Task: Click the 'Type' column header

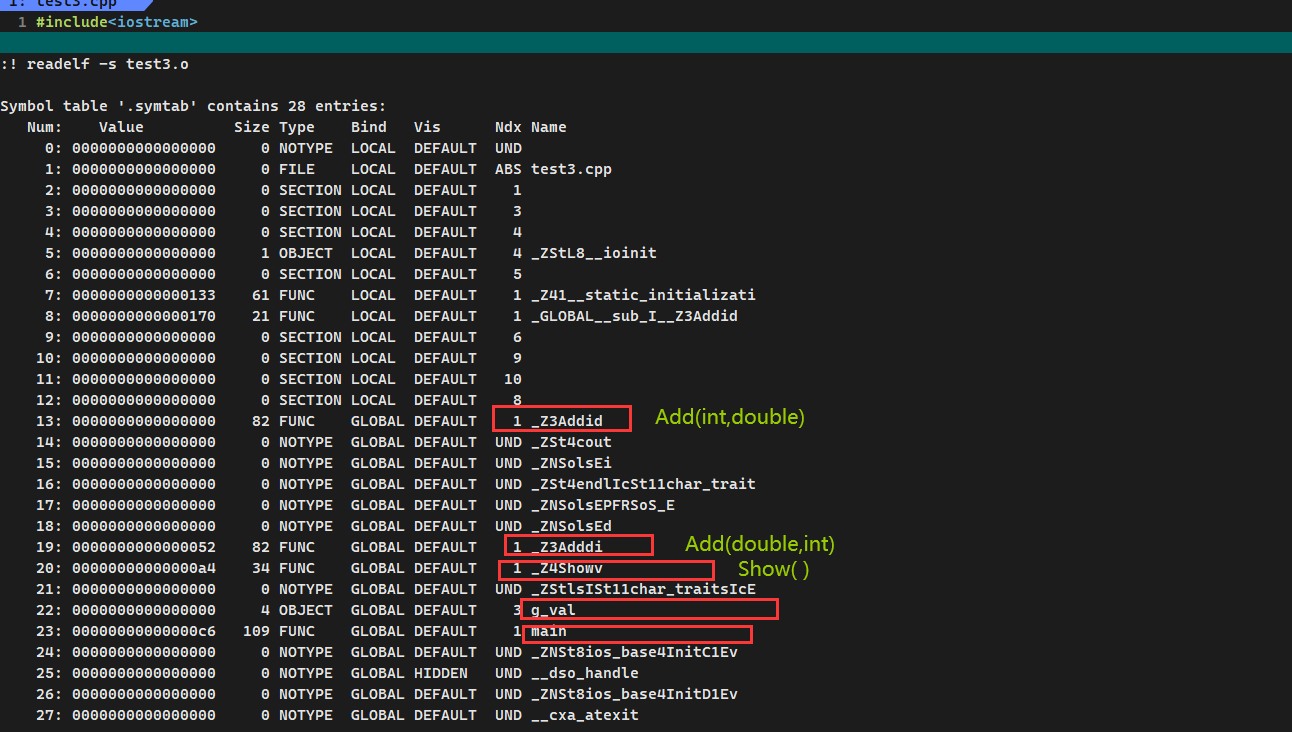Action: click(297, 127)
